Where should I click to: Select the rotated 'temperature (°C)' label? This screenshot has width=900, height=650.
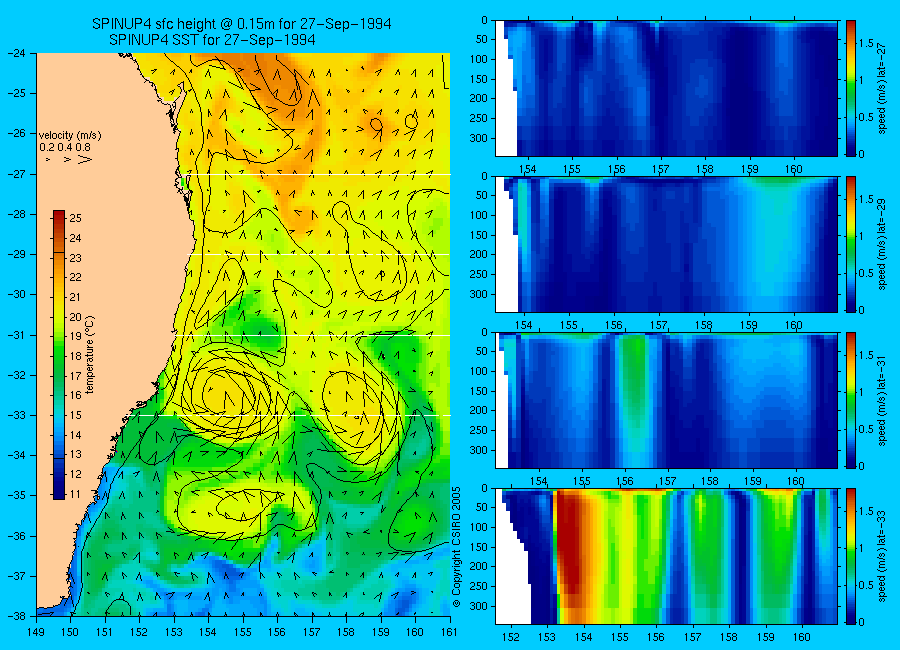coord(90,354)
